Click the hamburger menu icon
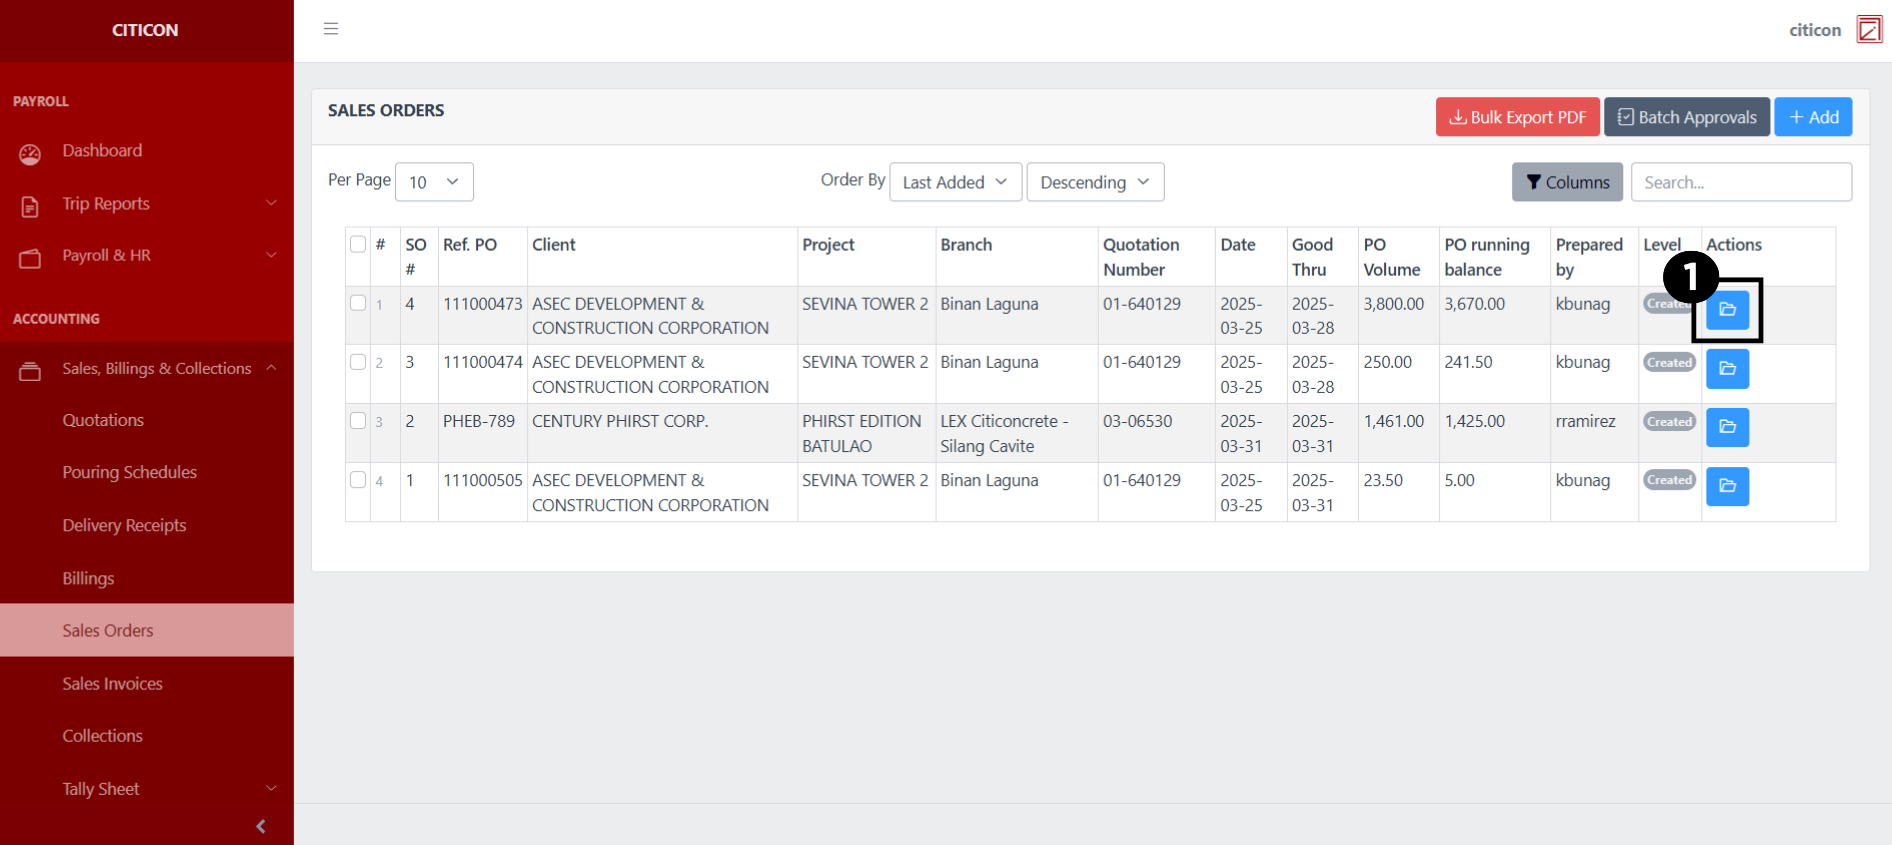This screenshot has height=845, width=1892. [331, 29]
